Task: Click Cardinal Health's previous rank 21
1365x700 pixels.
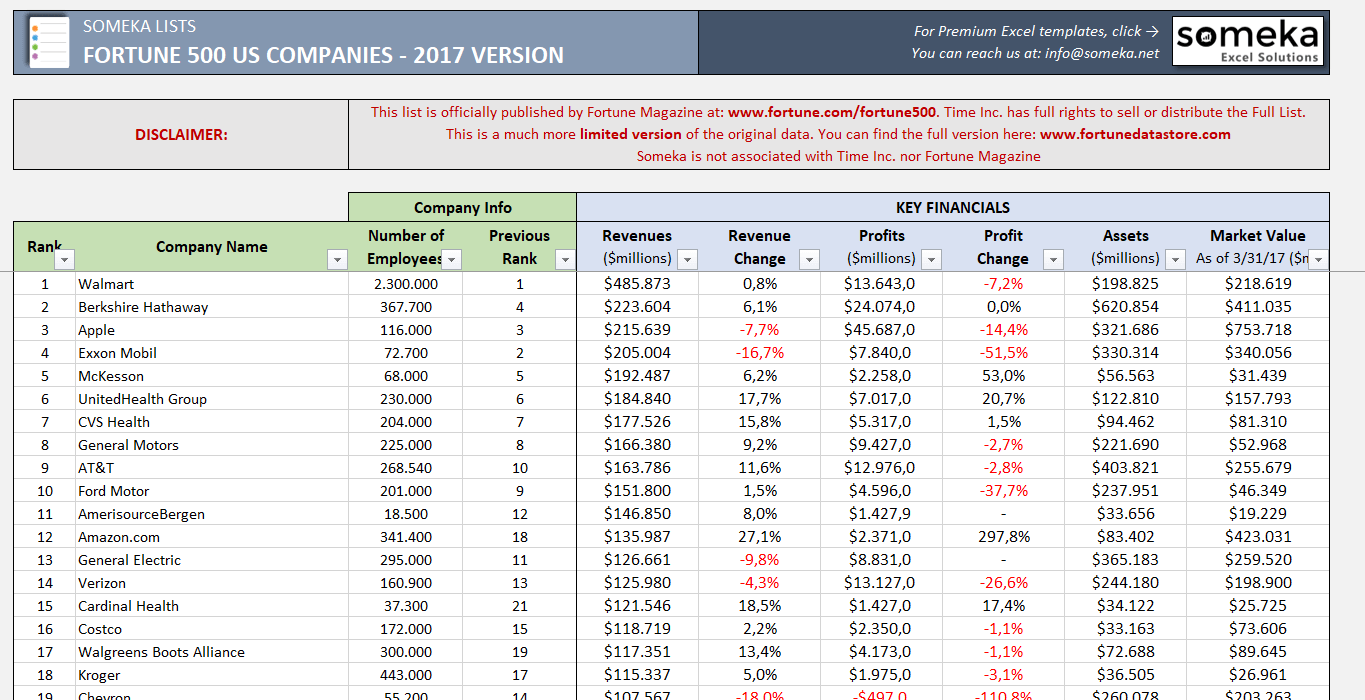Action: point(520,606)
